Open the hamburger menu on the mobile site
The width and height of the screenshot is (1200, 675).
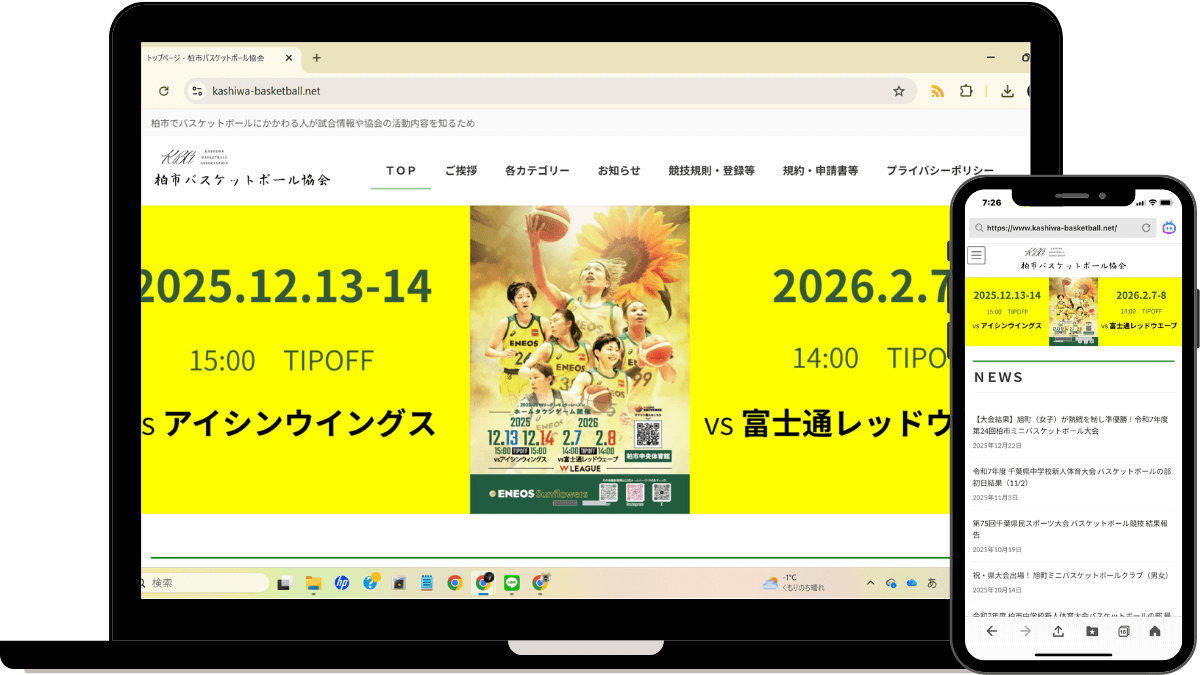pyautogui.click(x=976, y=254)
